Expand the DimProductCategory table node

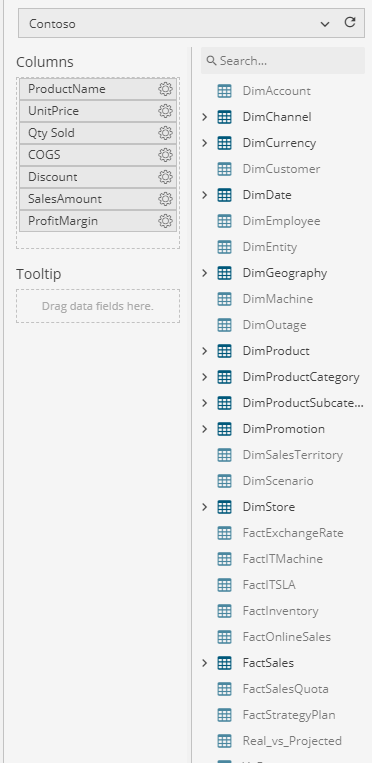click(x=205, y=377)
